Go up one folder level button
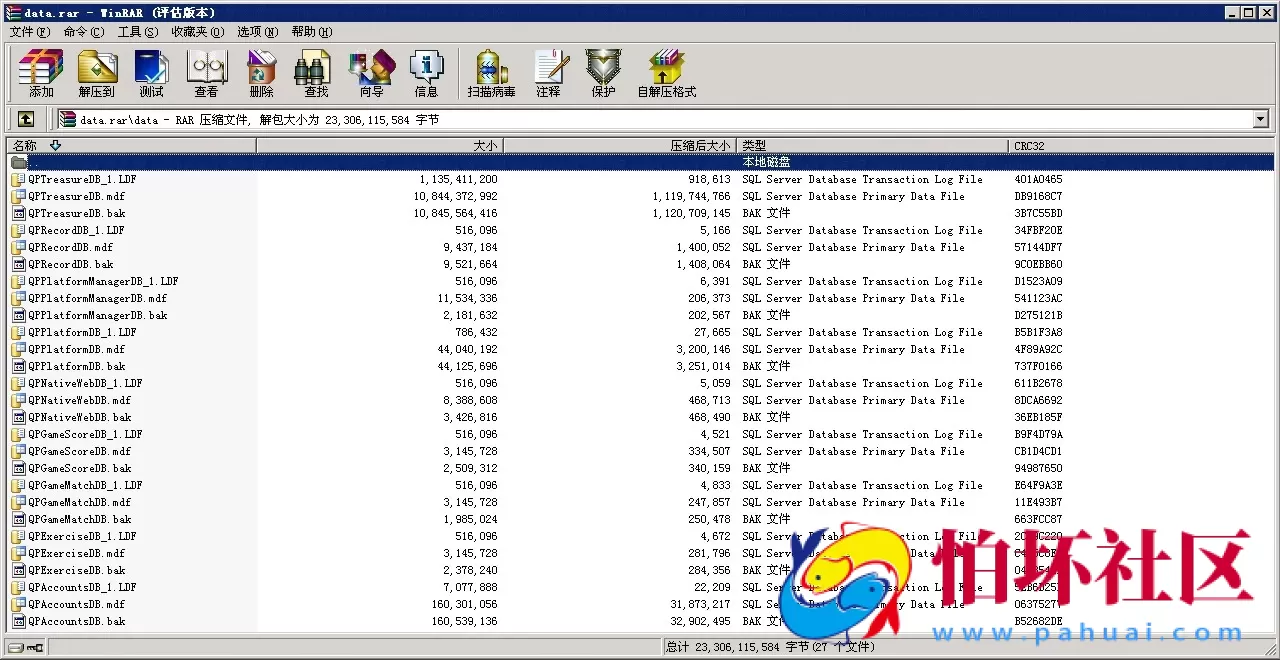Image resolution: width=1280 pixels, height=660 pixels. tap(26, 120)
